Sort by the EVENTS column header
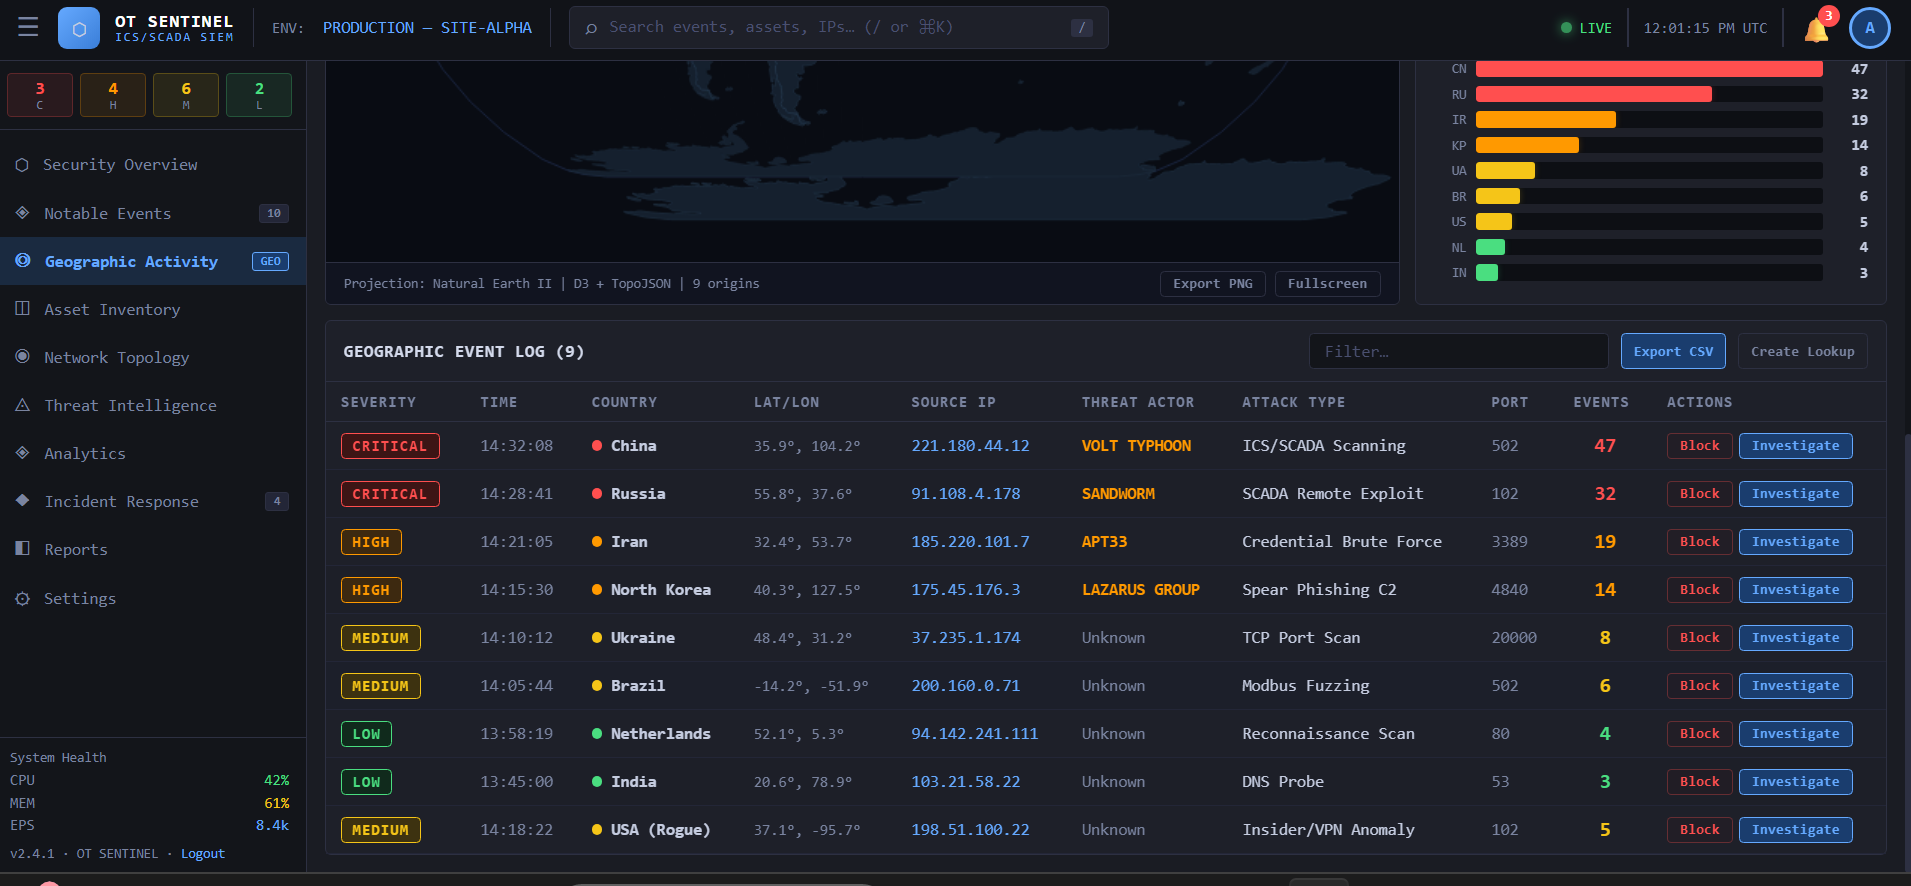The width and height of the screenshot is (1911, 886). [1601, 402]
